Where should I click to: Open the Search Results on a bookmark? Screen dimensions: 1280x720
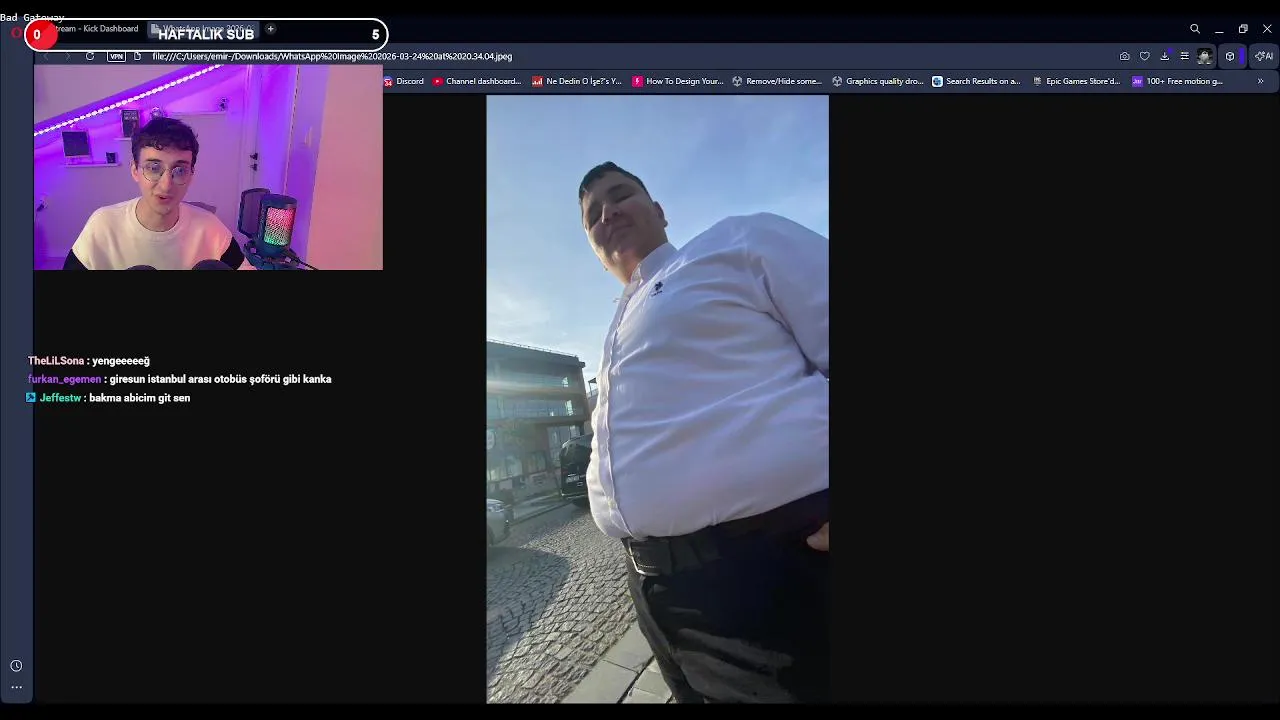[976, 81]
